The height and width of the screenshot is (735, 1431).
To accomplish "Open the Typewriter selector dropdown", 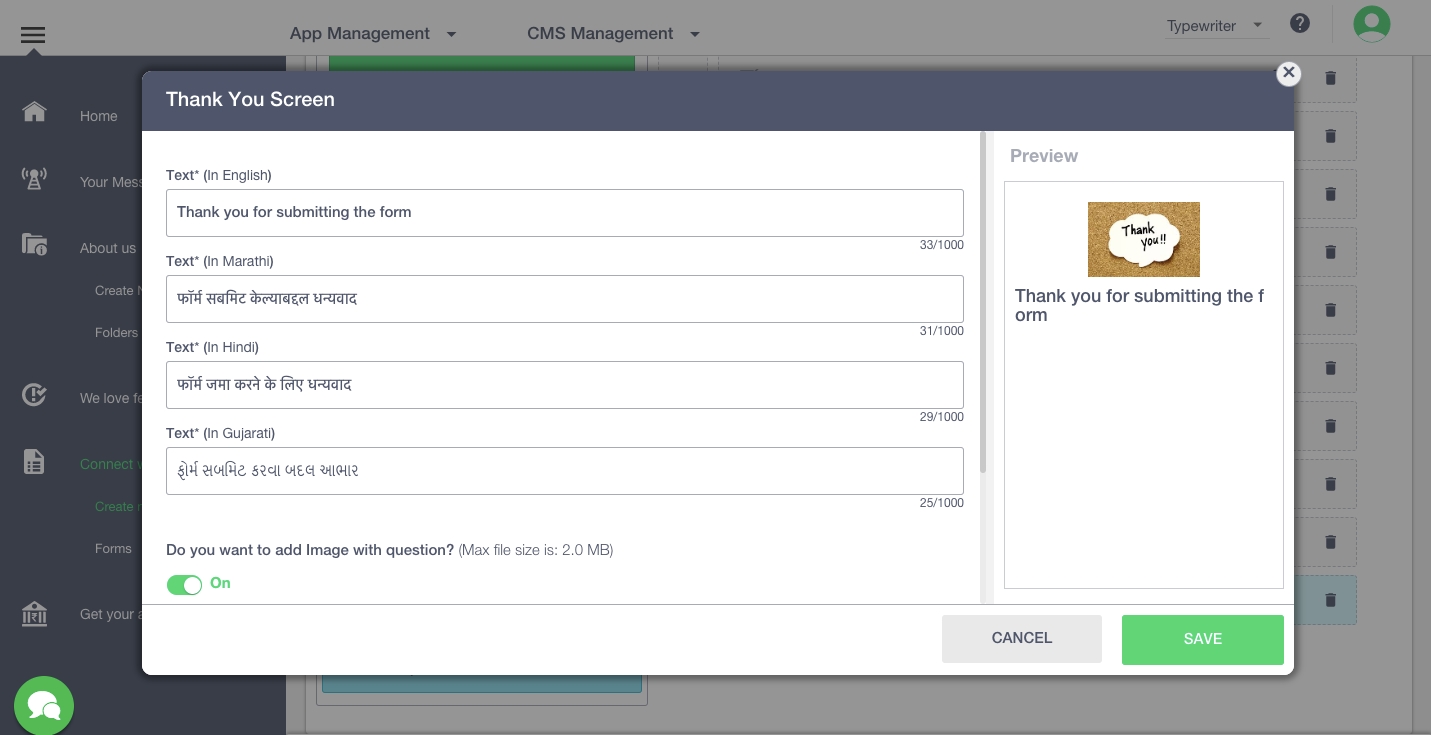I will click(x=1215, y=26).
